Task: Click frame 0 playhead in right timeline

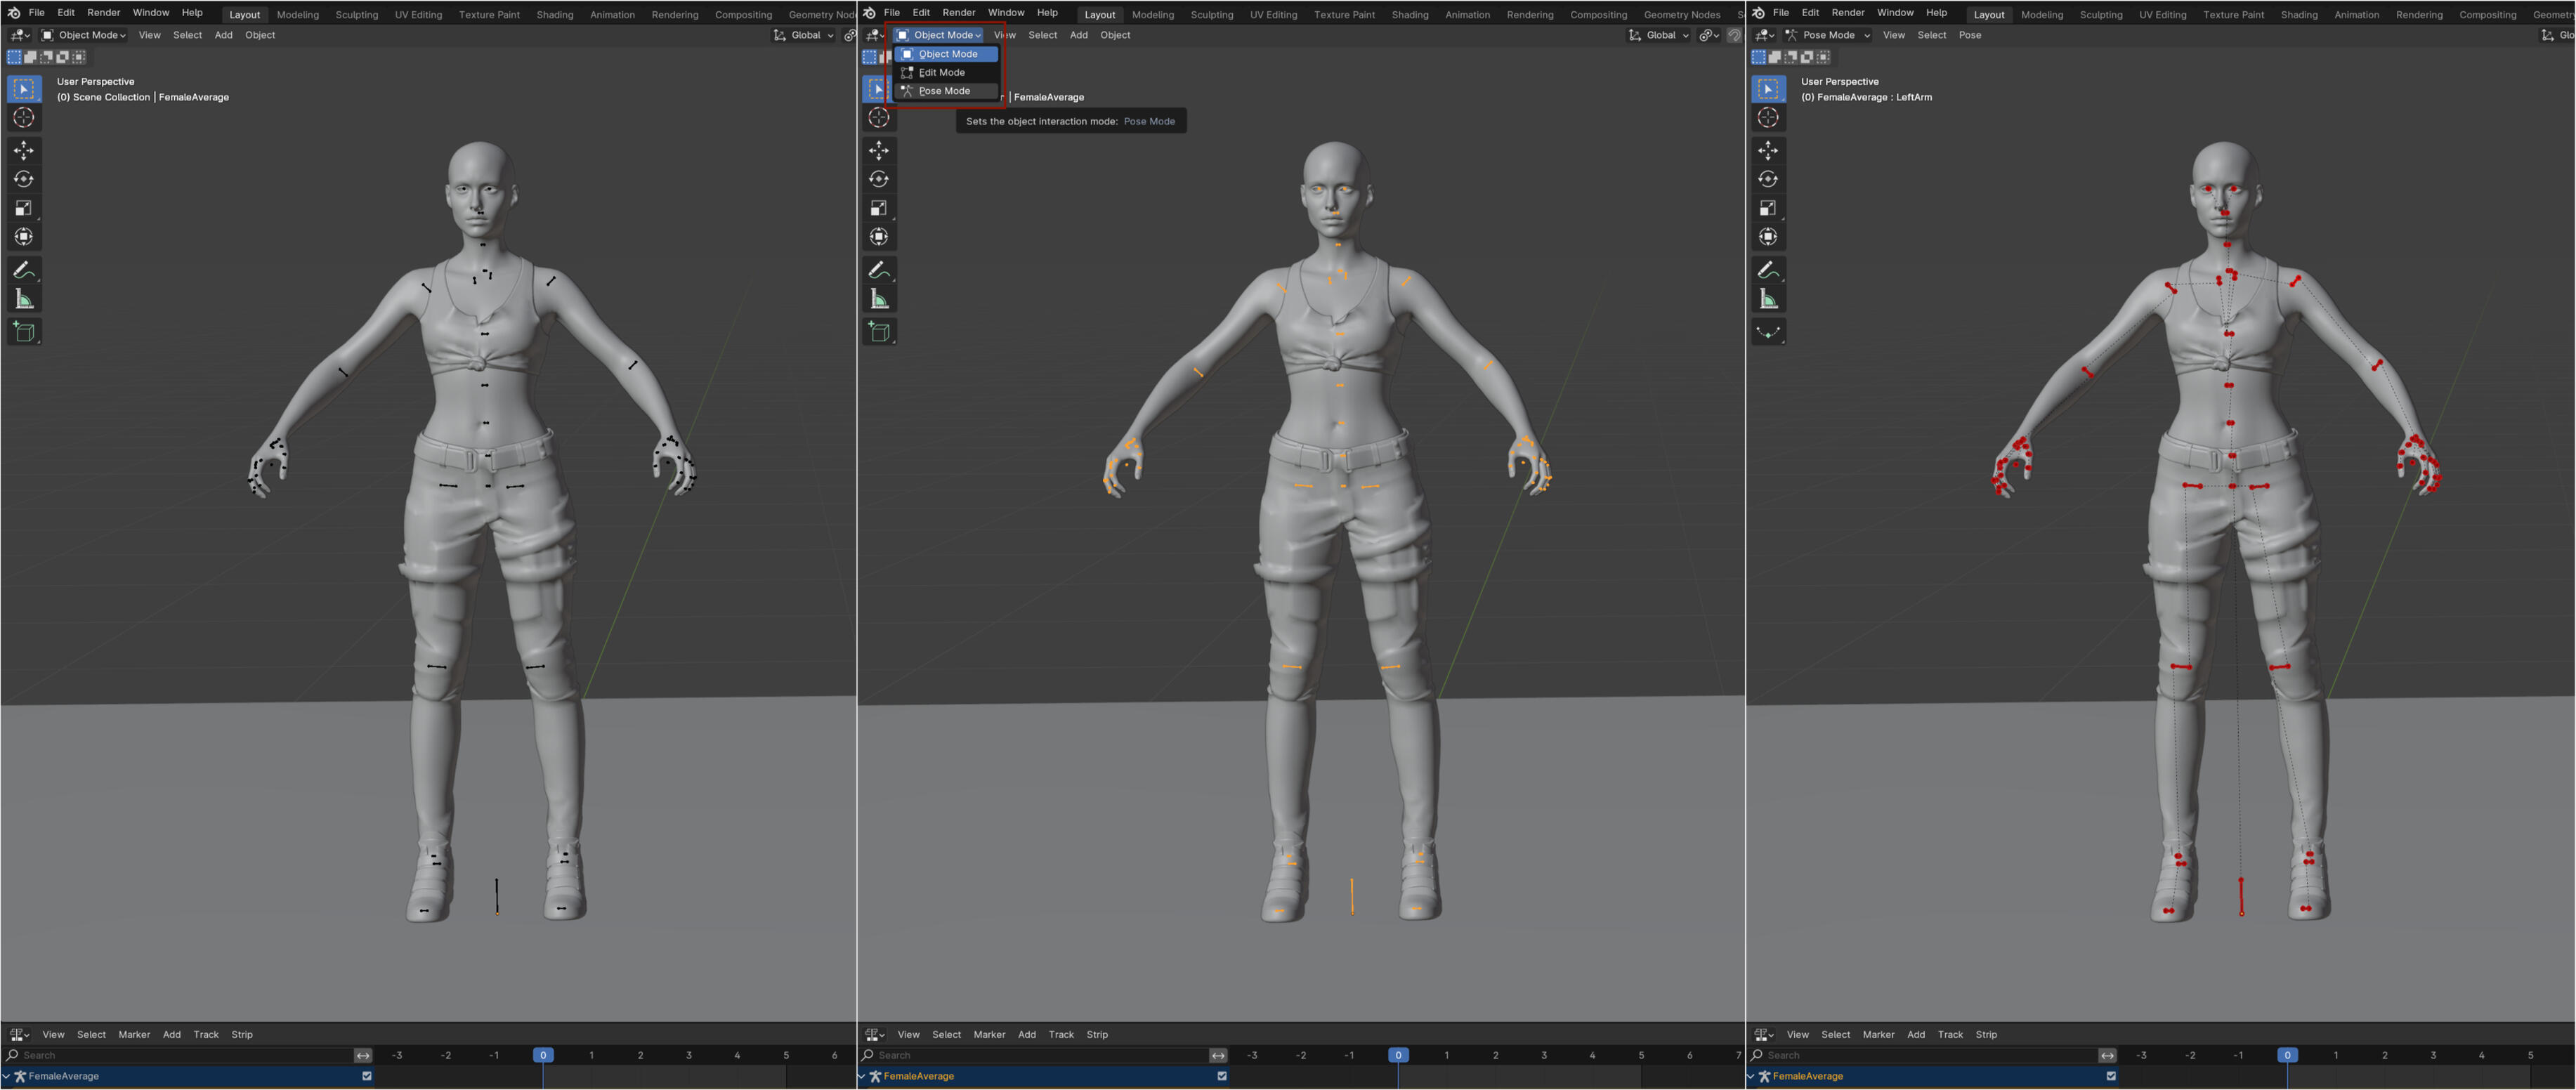Action: pyautogui.click(x=2286, y=1055)
